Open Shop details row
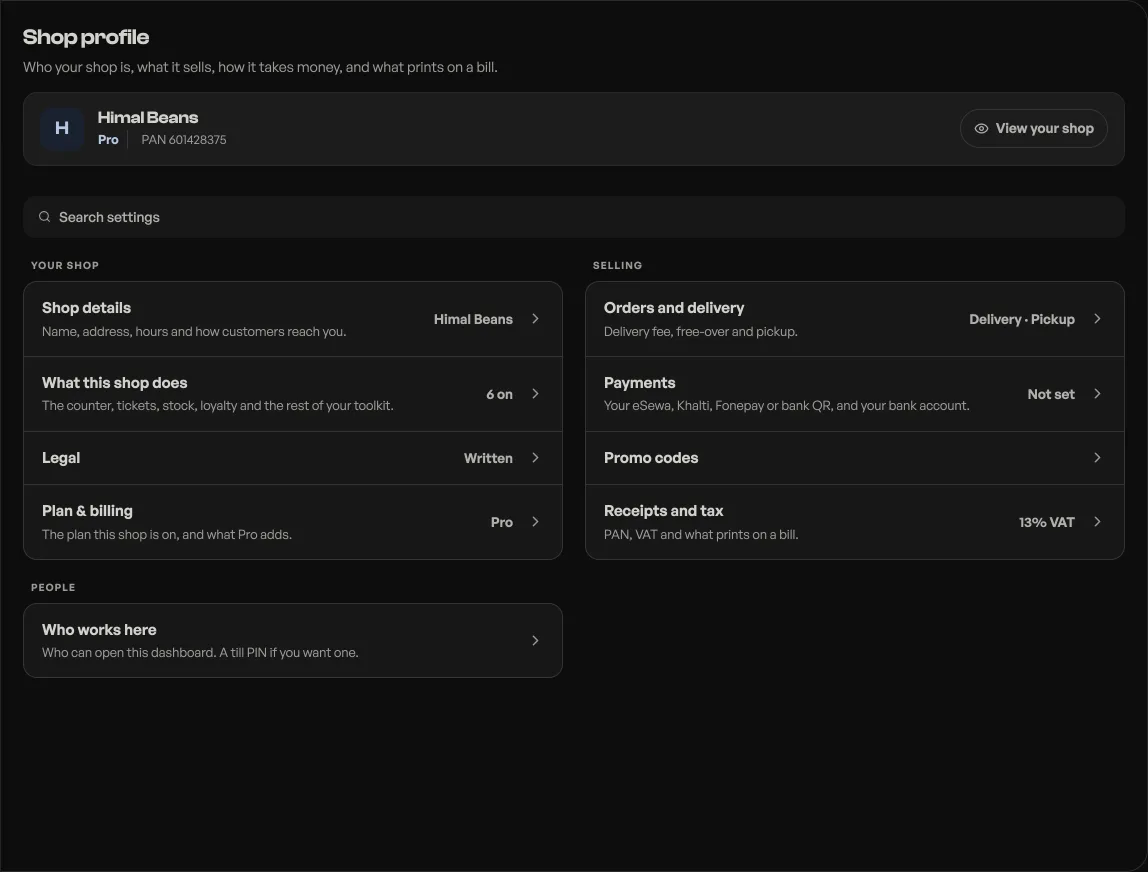The image size is (1148, 872). (x=293, y=319)
